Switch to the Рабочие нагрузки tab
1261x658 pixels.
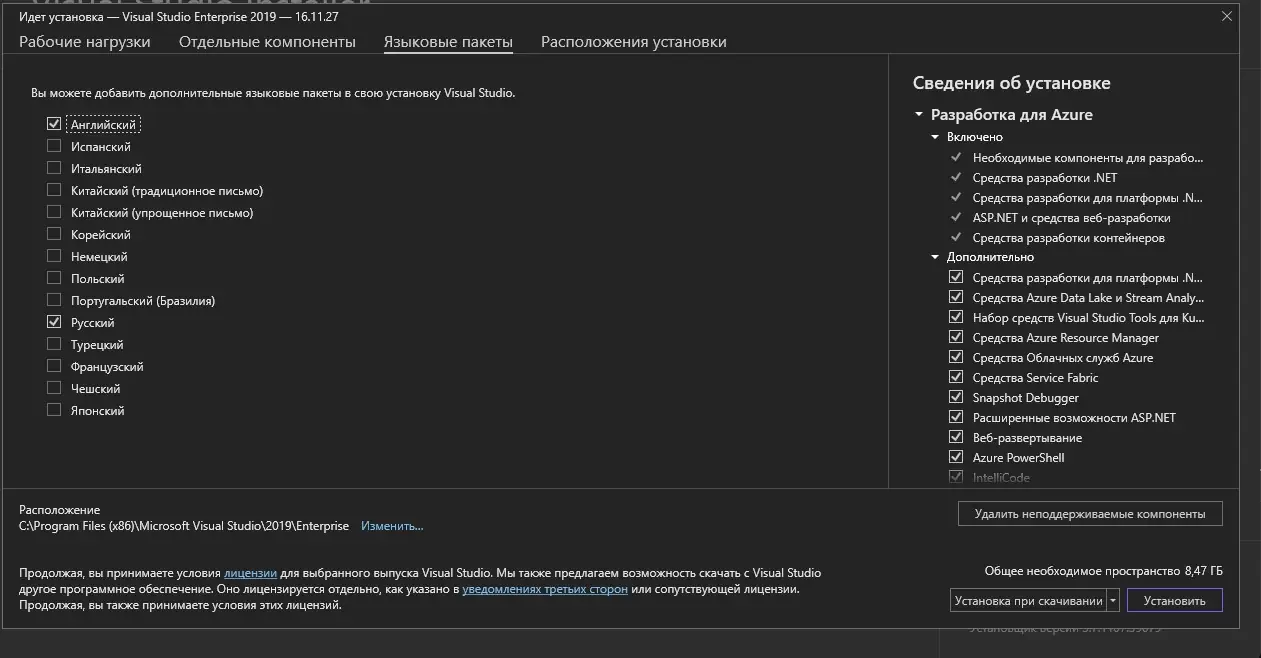pyautogui.click(x=85, y=42)
